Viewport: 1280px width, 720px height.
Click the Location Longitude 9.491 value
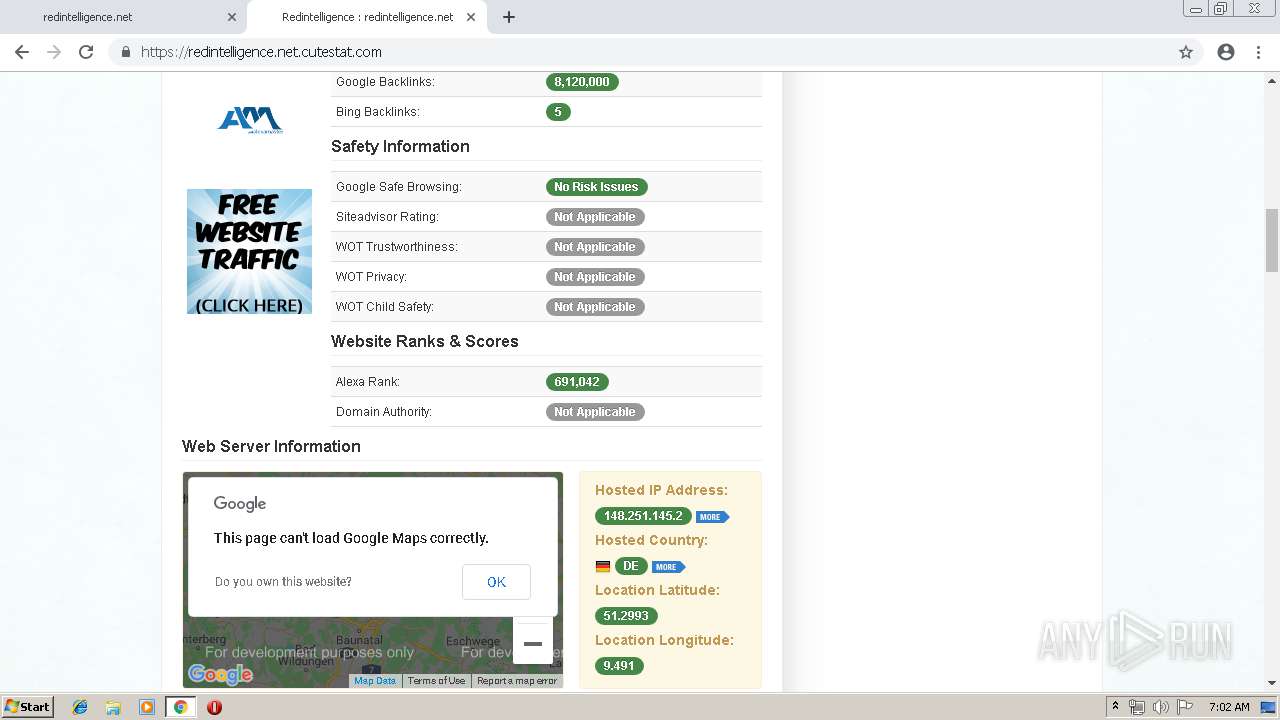619,666
